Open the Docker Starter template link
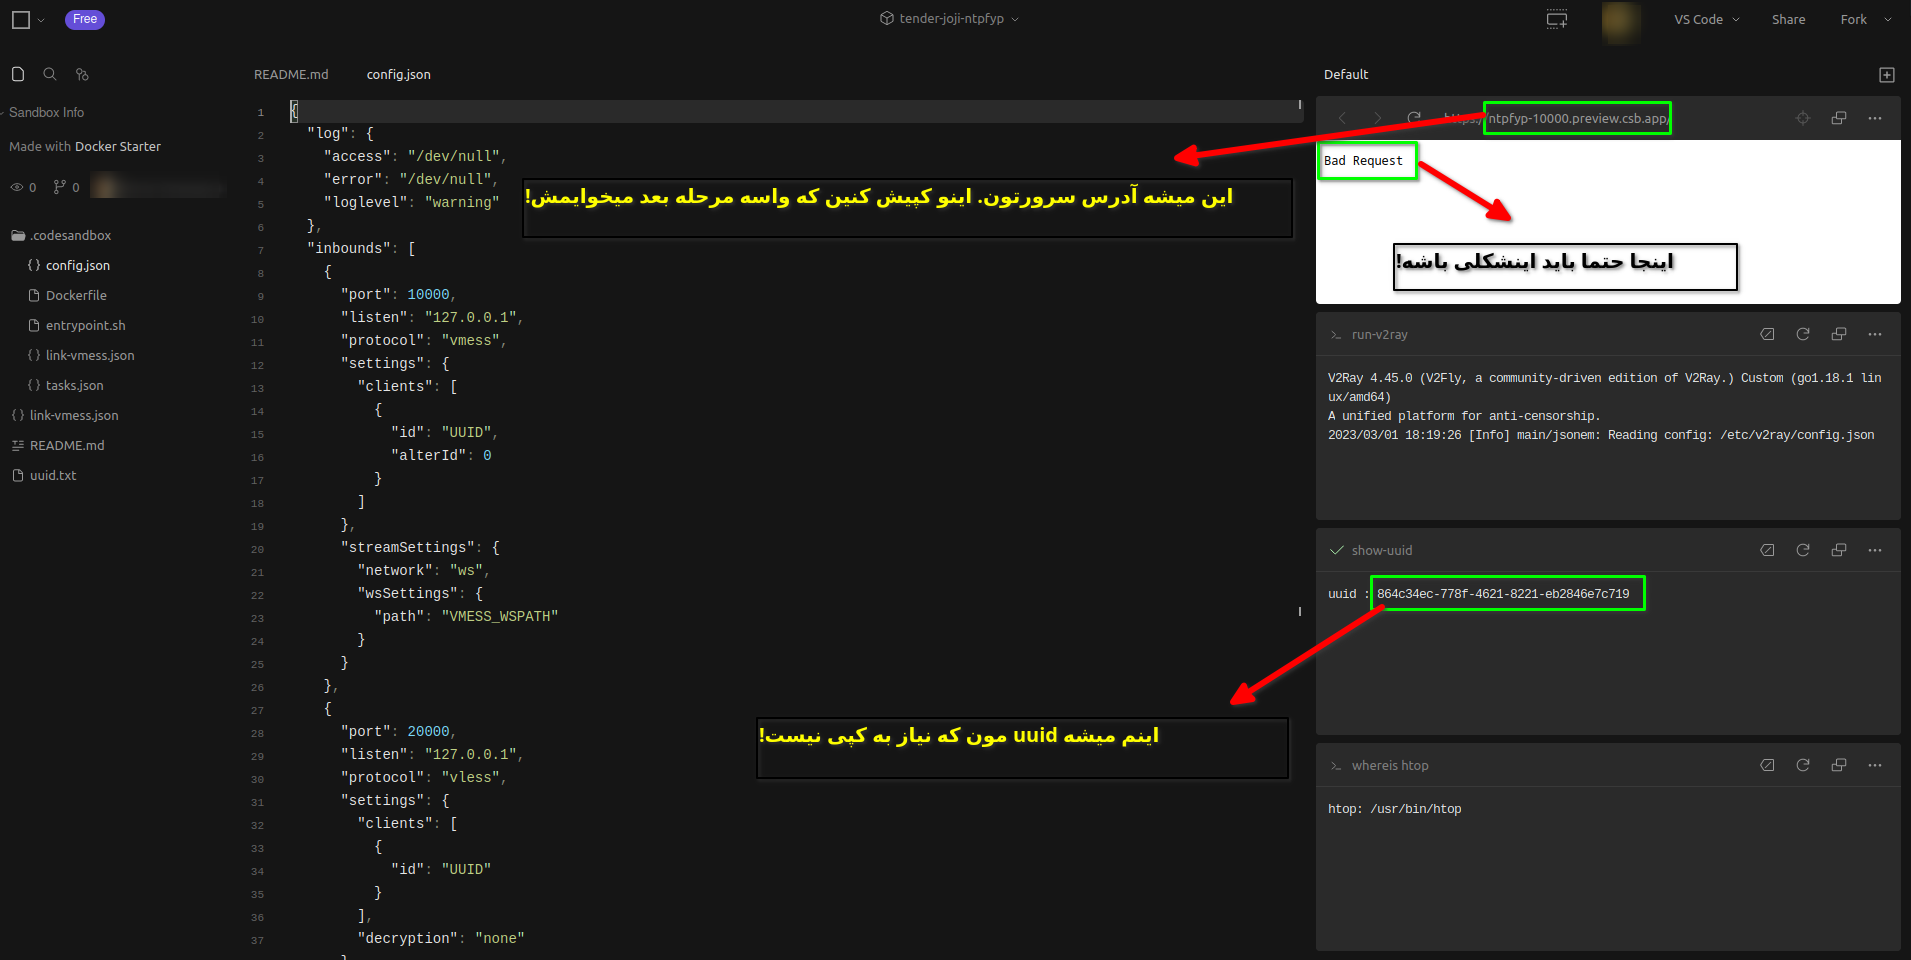The image size is (1911, 960). 118,146
